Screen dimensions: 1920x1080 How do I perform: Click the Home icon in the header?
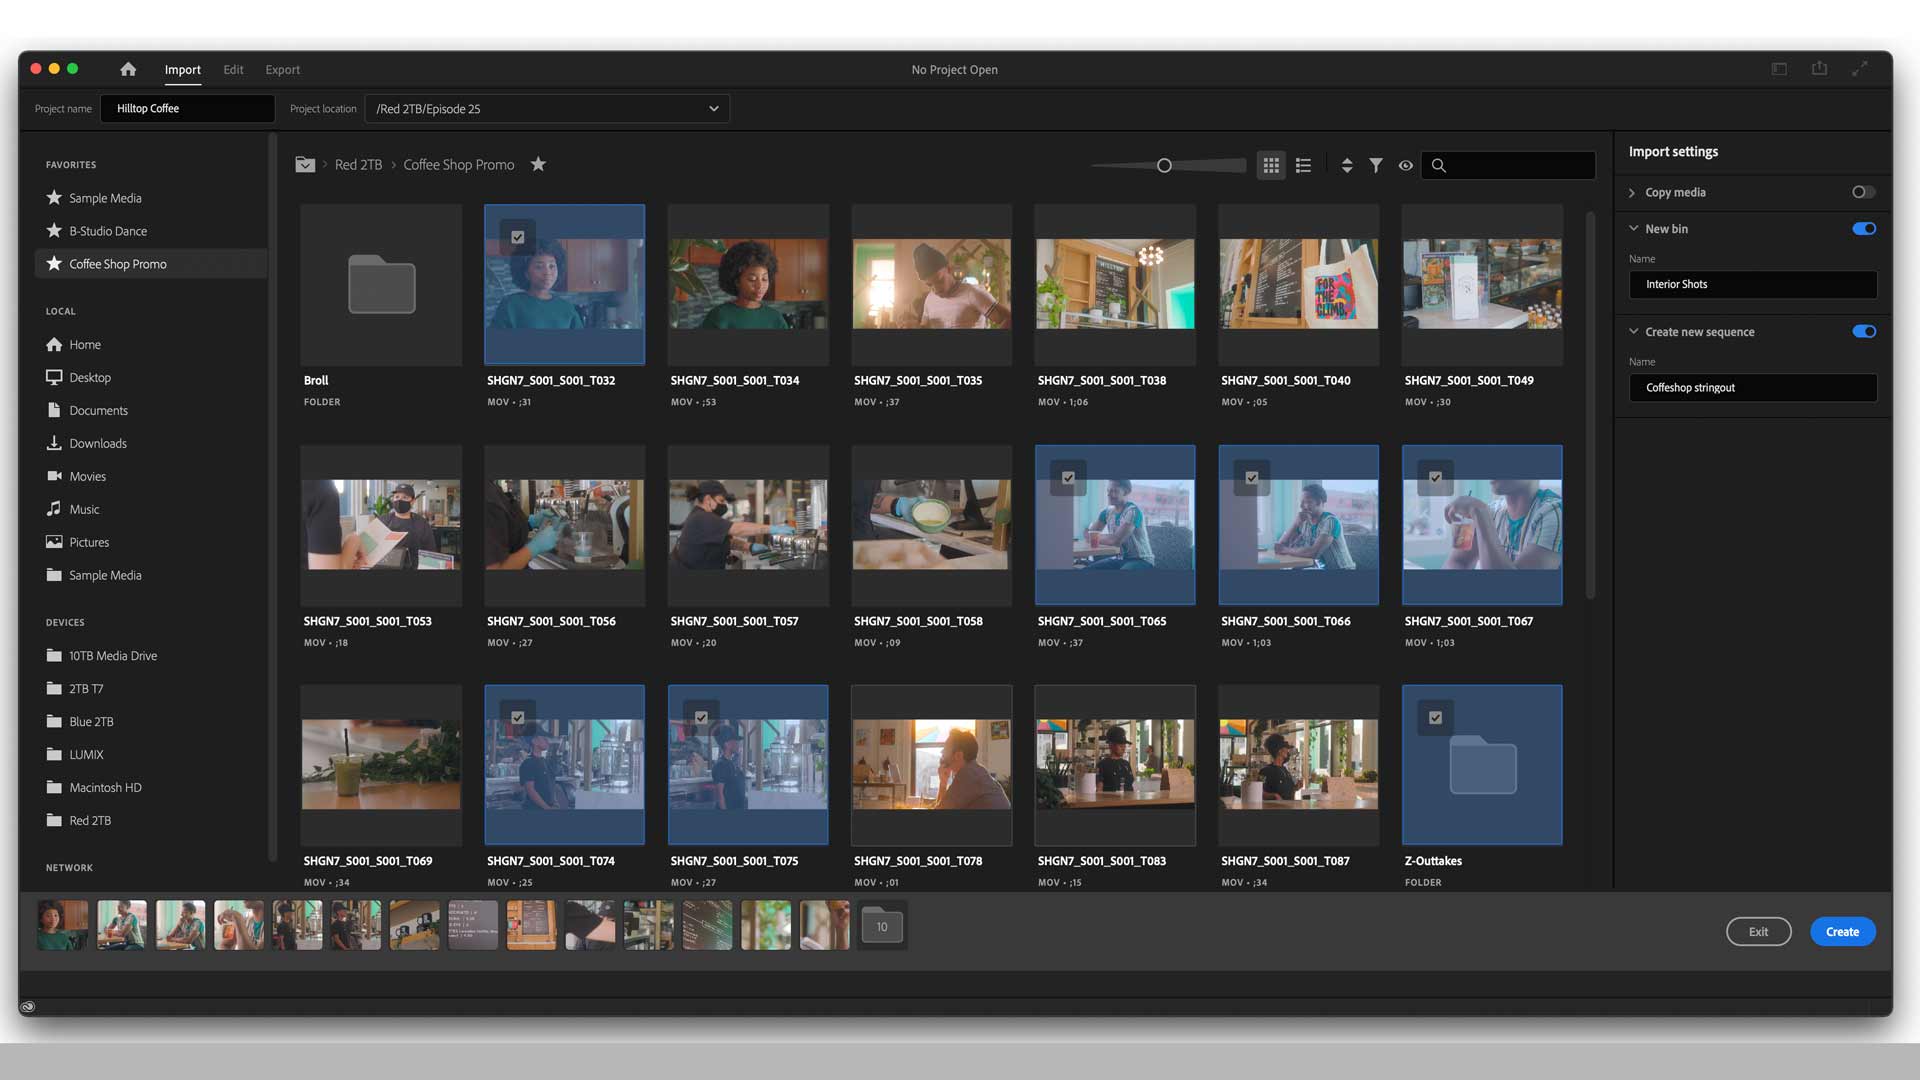[x=128, y=69]
